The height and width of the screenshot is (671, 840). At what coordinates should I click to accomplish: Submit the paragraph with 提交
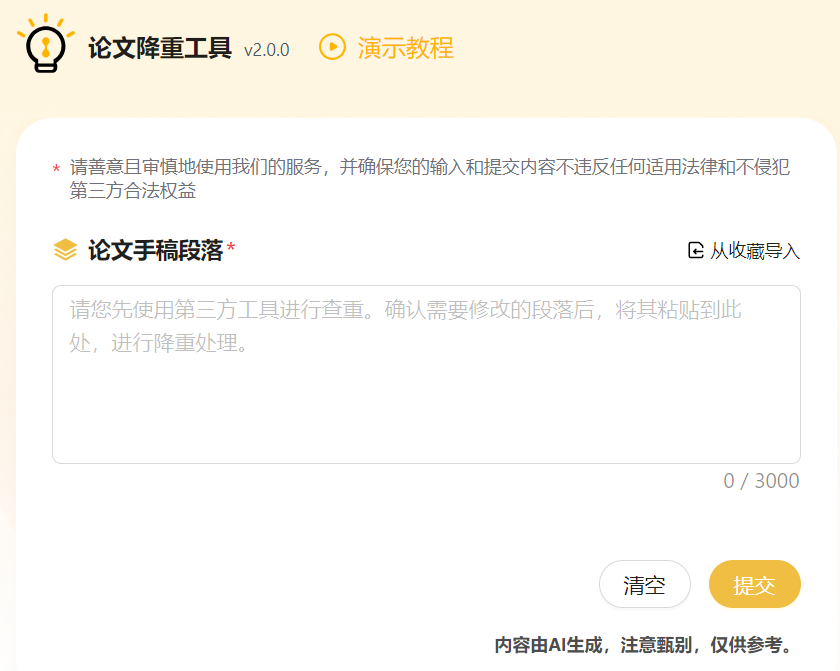click(x=754, y=584)
